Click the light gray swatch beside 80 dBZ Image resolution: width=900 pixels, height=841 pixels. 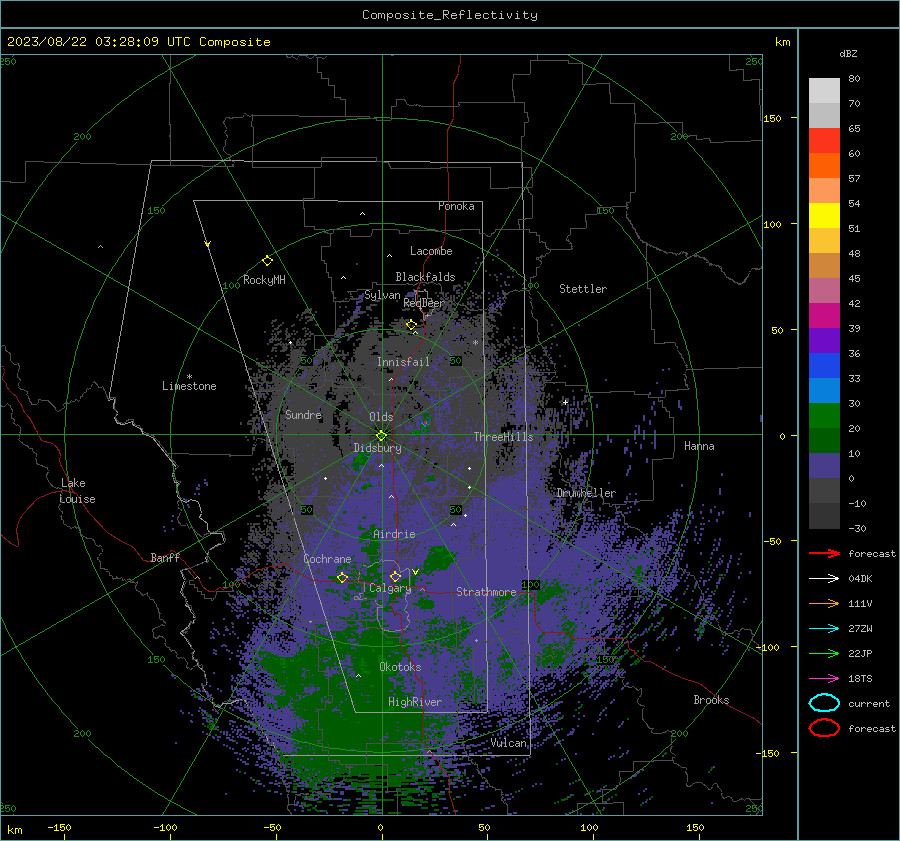pyautogui.click(x=824, y=91)
